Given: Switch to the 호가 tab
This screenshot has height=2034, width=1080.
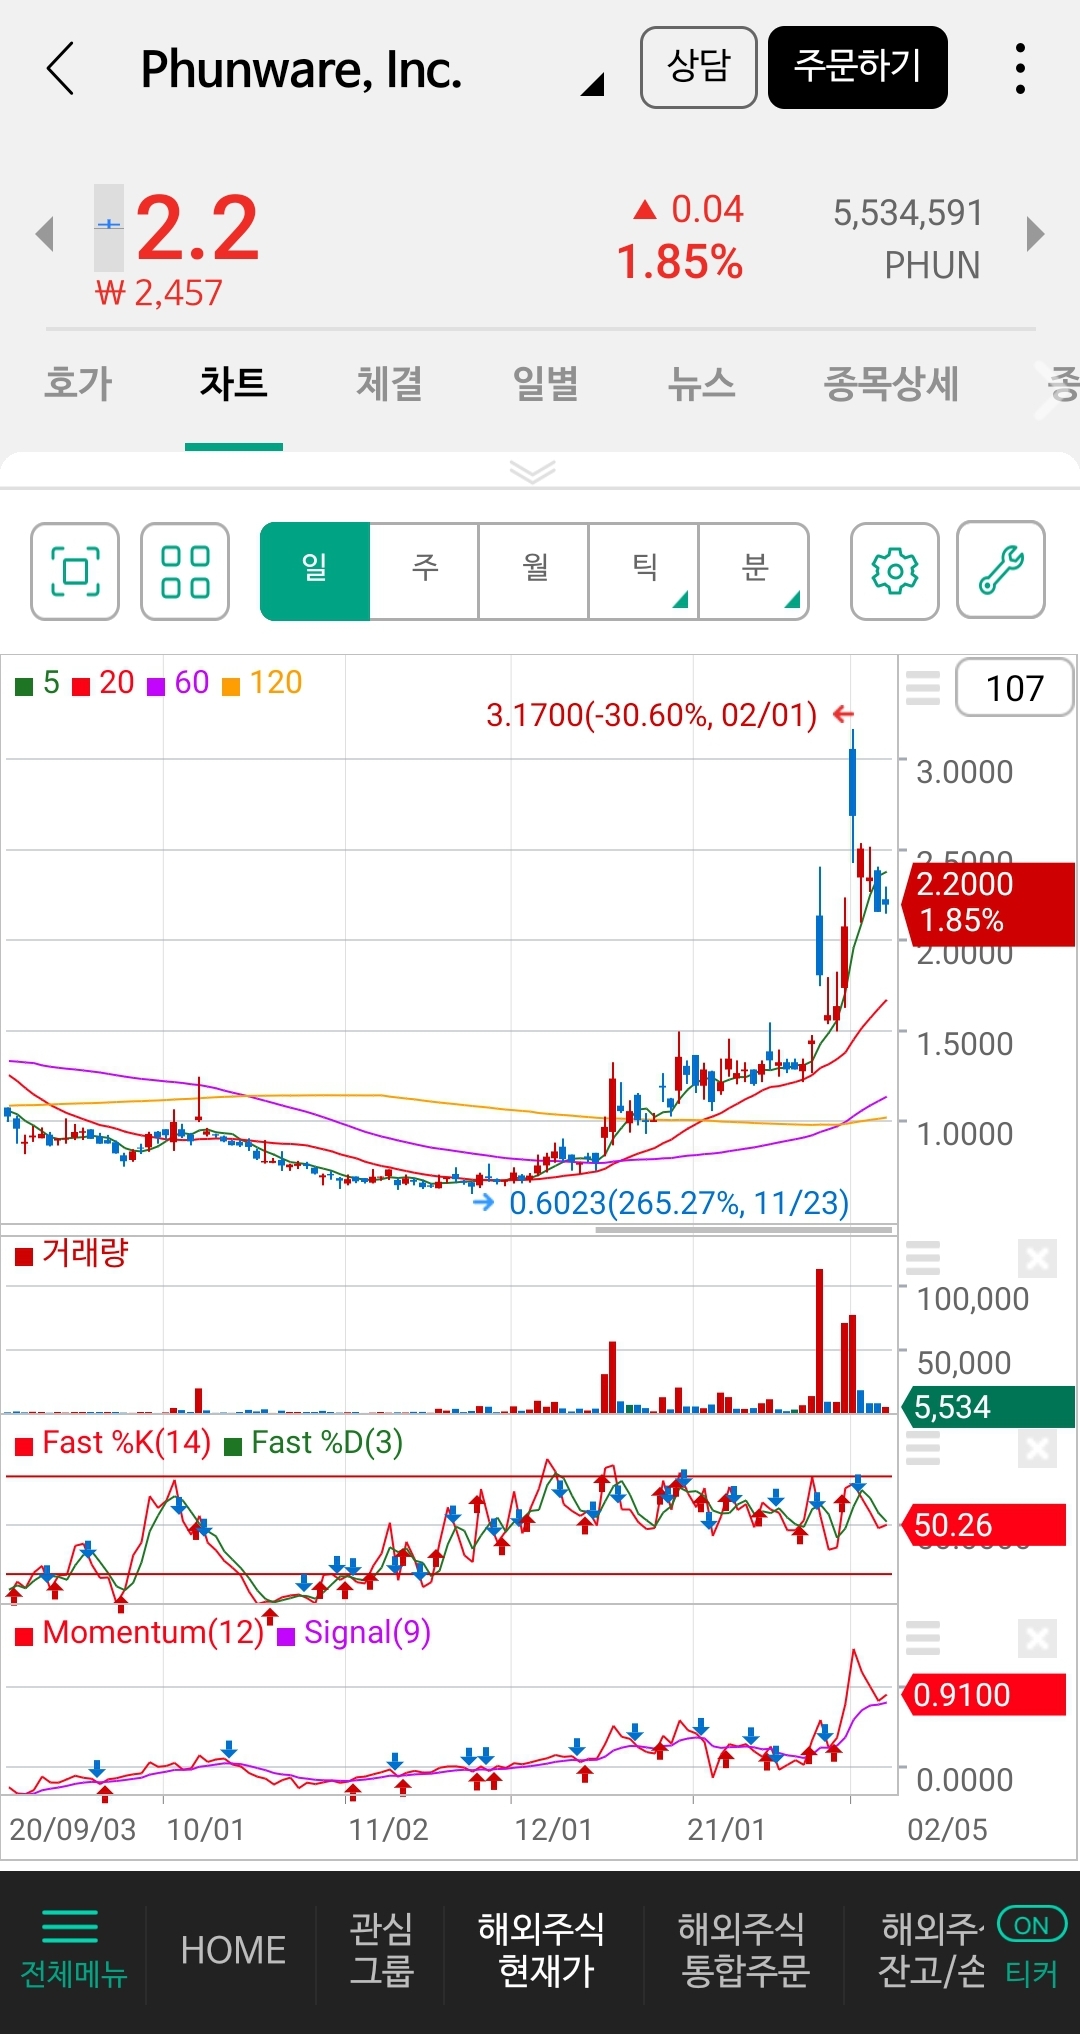Looking at the screenshot, I should click(x=78, y=384).
